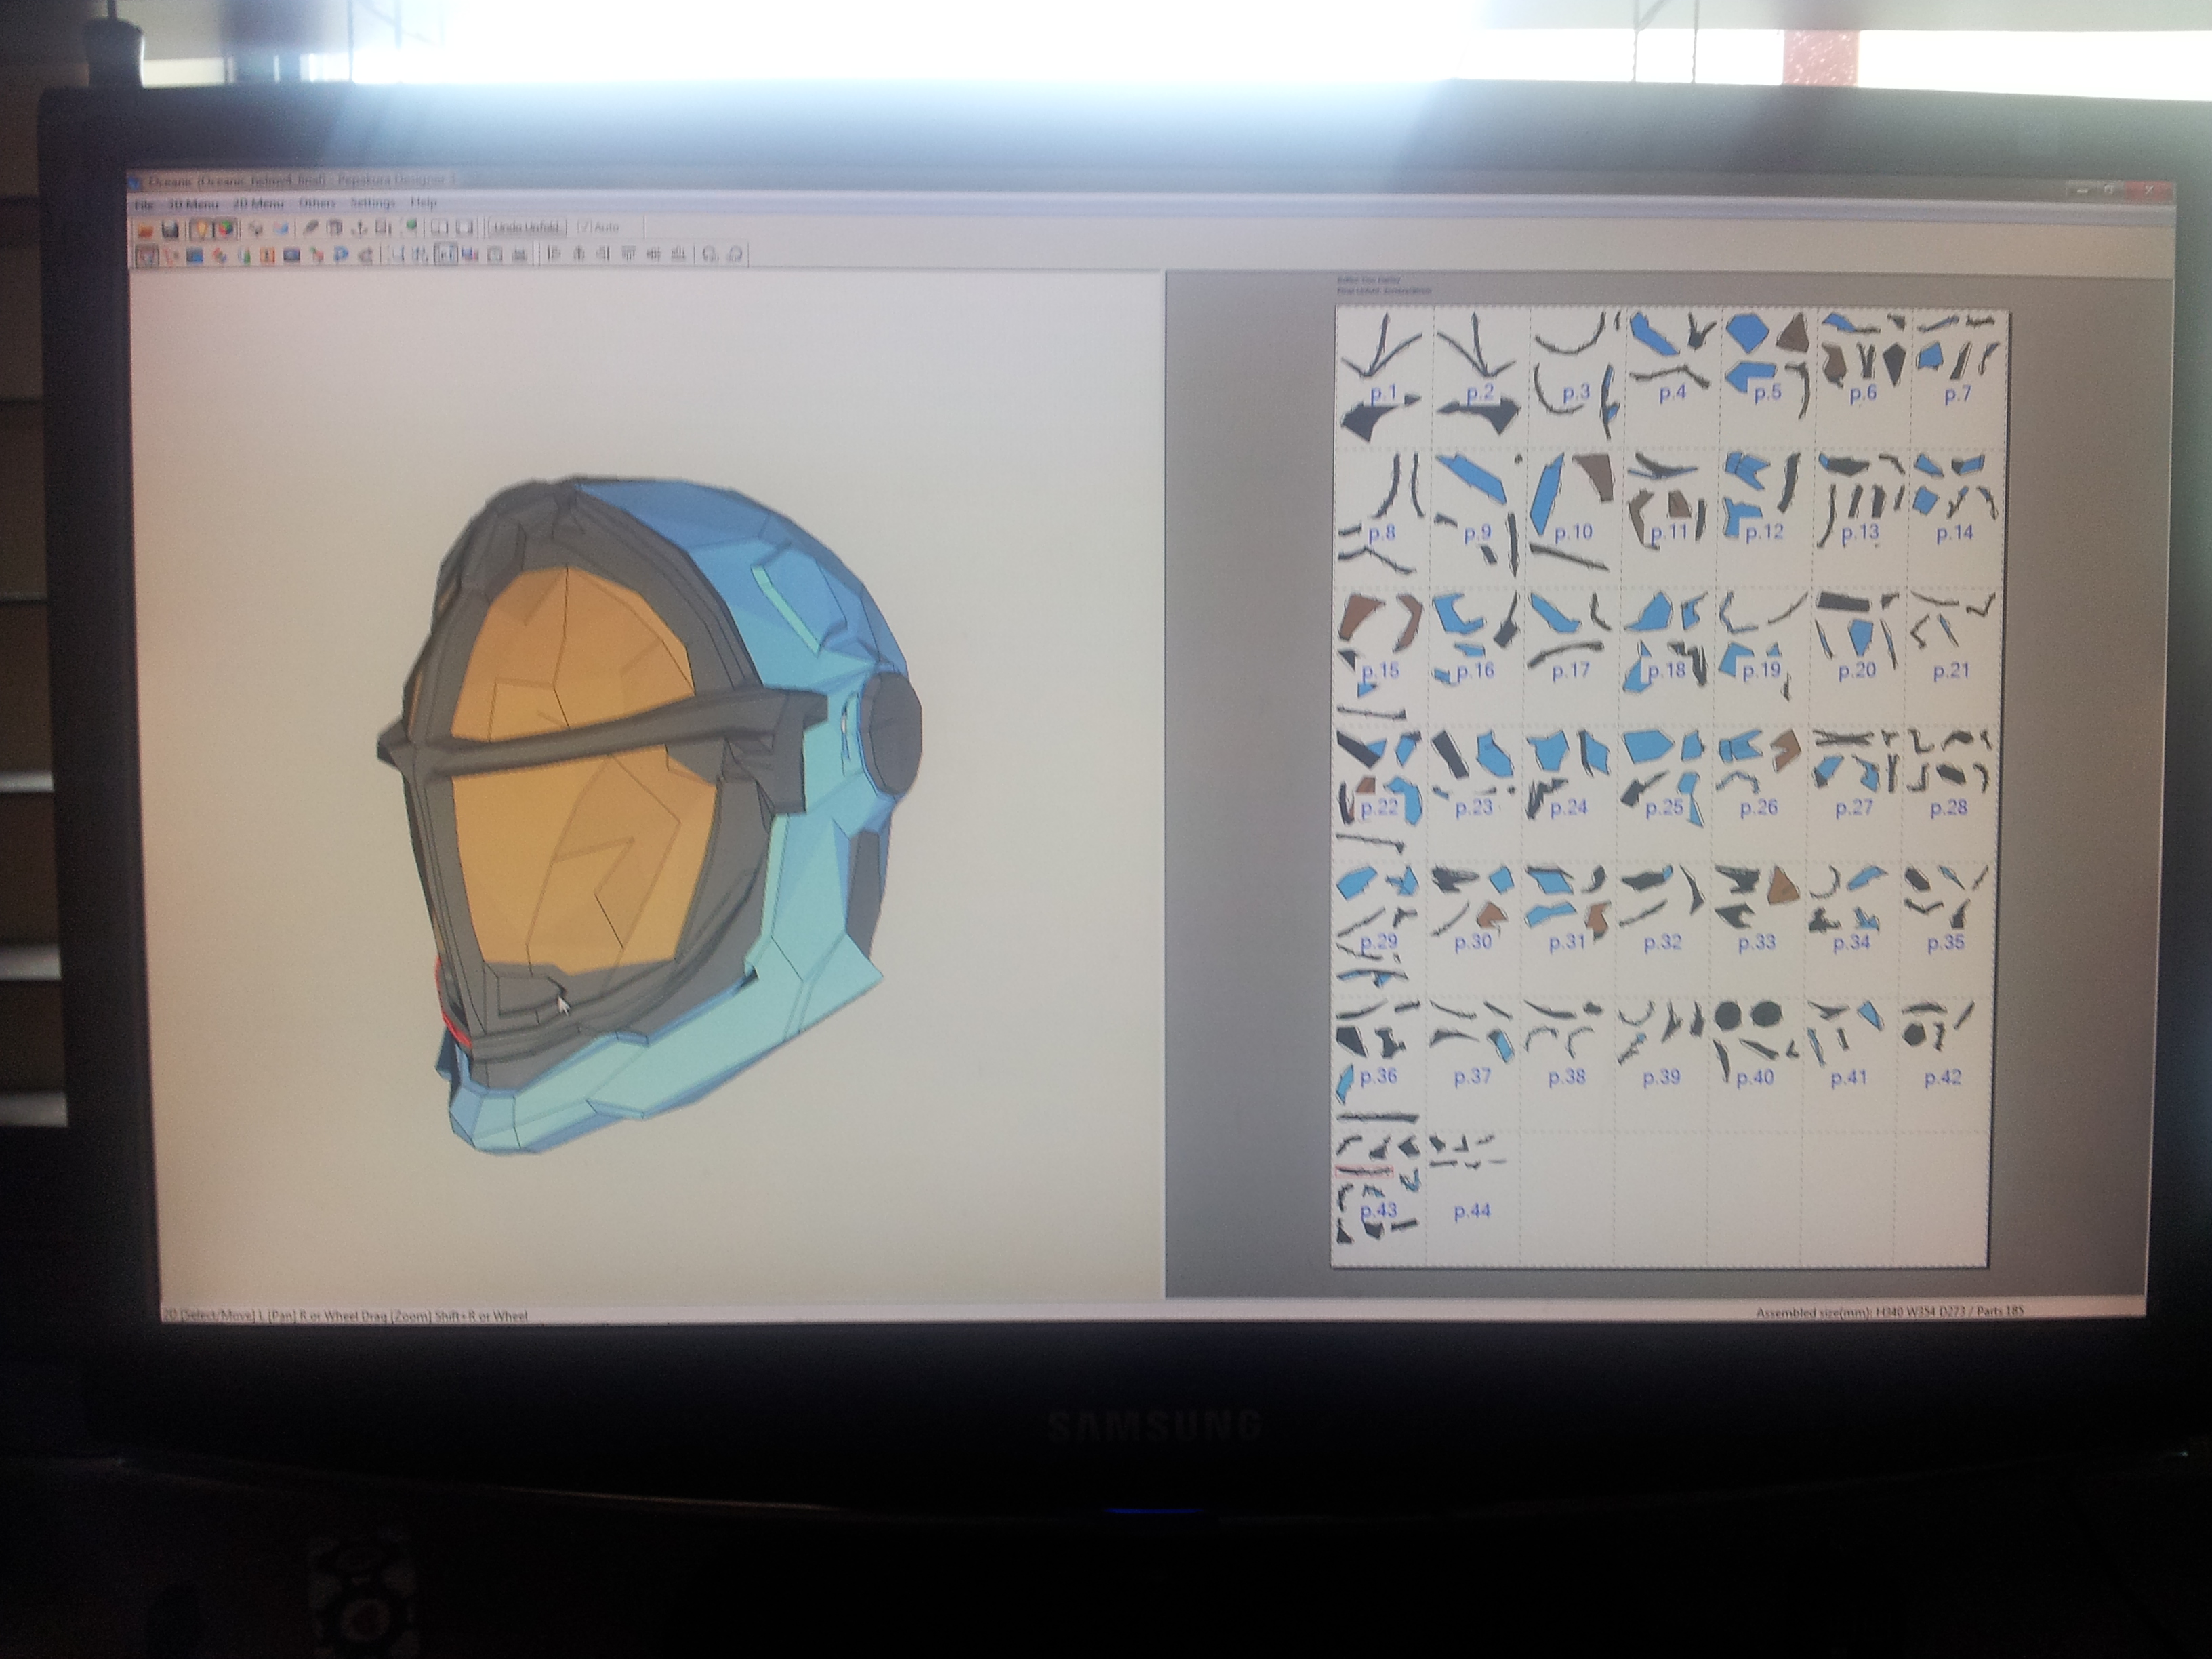
Task: Select the Select/Move tool in second toolbar row
Action: 147,256
